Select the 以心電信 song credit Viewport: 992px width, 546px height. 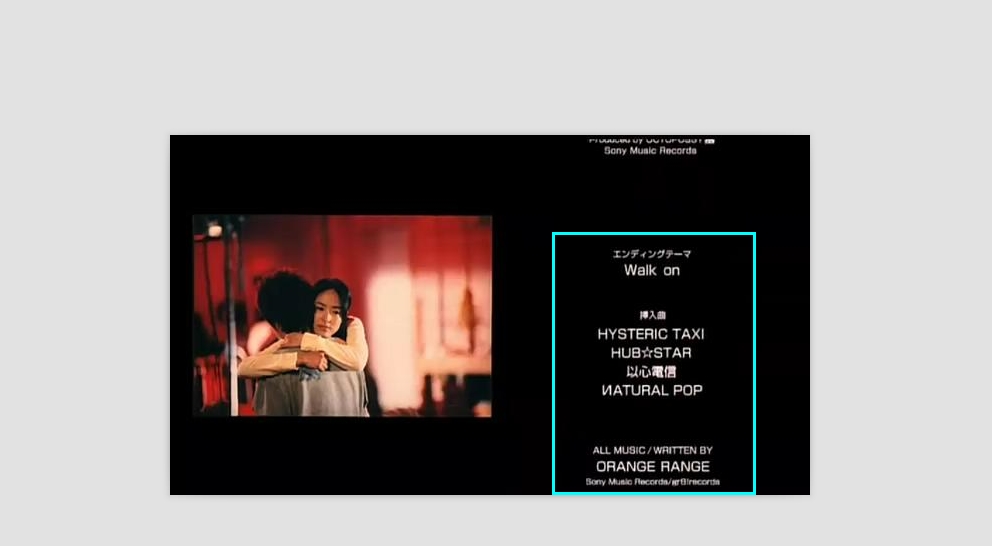[651, 372]
